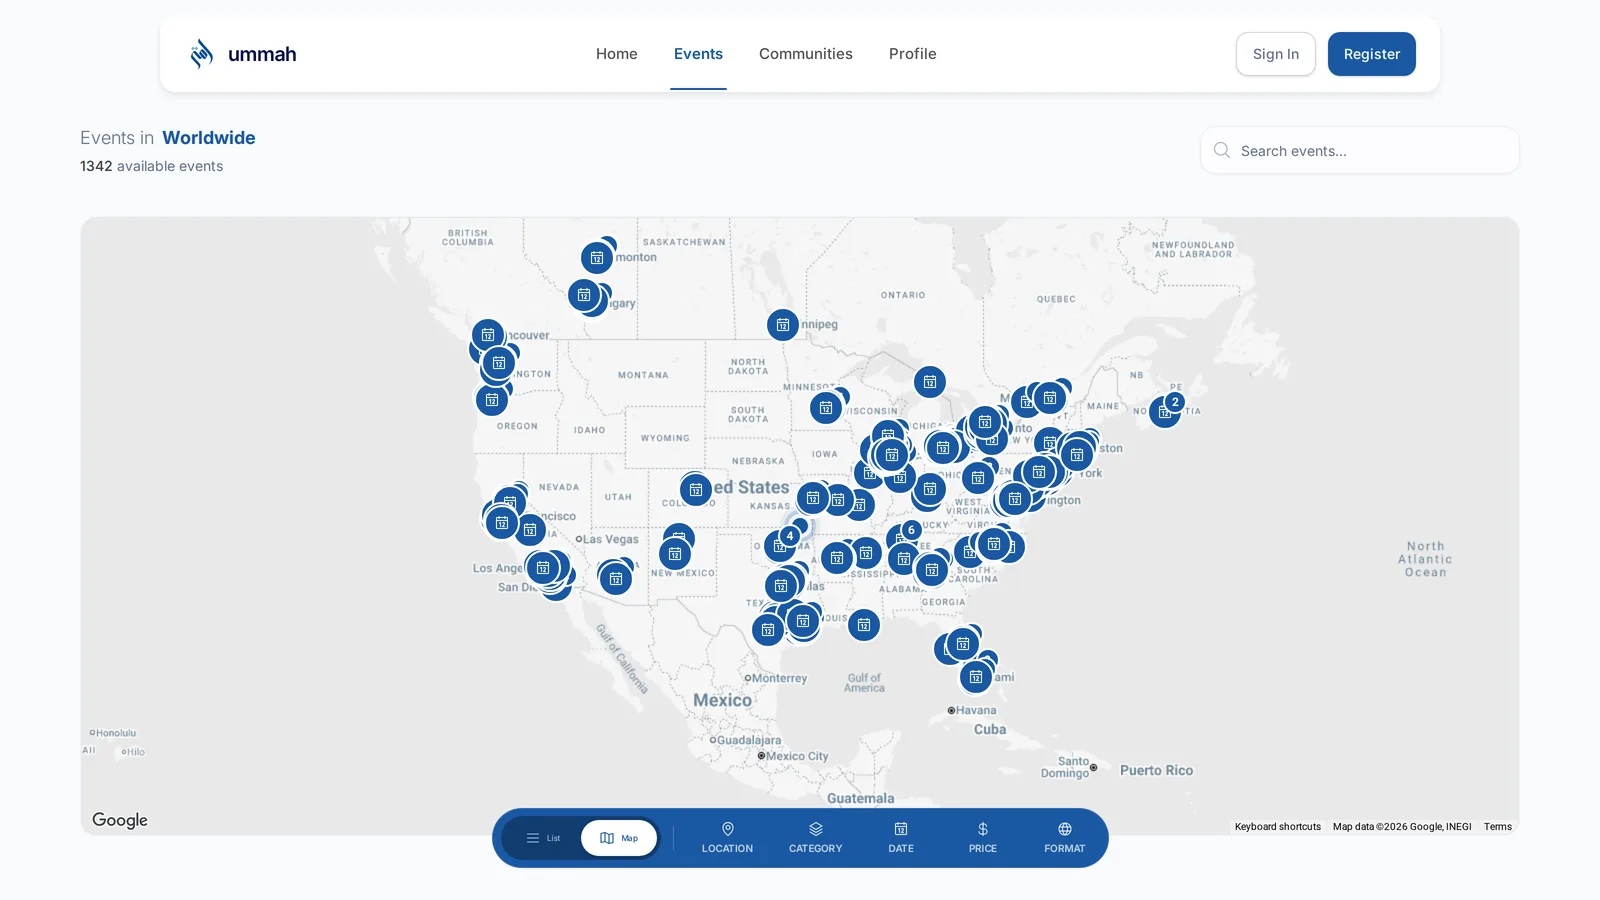Viewport: 1600px width, 900px height.
Task: Click the Worldwide location text
Action: pyautogui.click(x=209, y=138)
